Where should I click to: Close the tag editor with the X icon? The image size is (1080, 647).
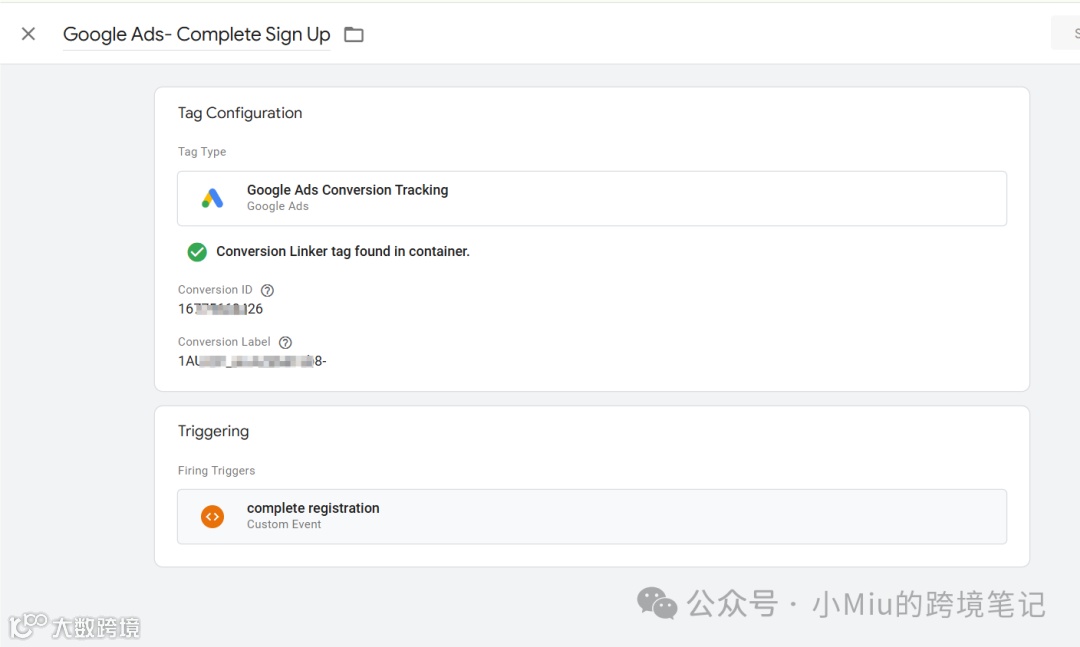pyautogui.click(x=28, y=34)
